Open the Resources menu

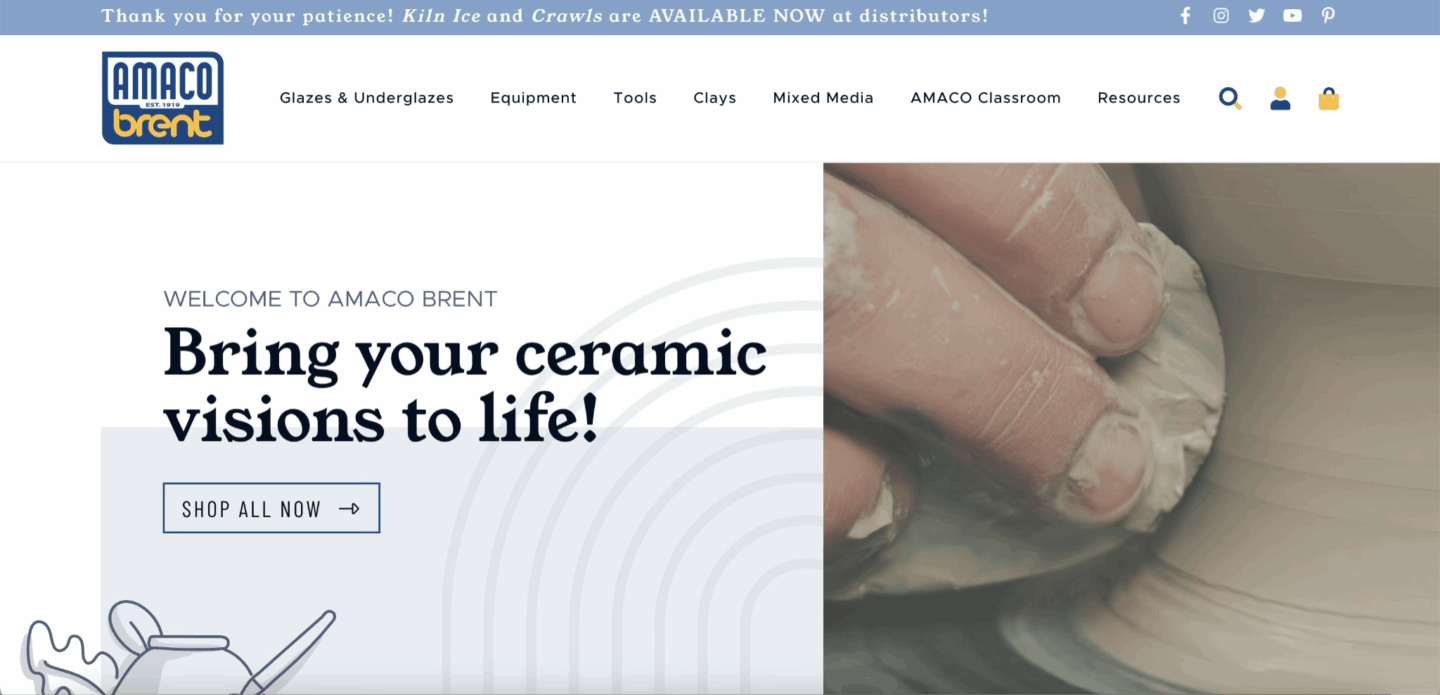(1139, 98)
